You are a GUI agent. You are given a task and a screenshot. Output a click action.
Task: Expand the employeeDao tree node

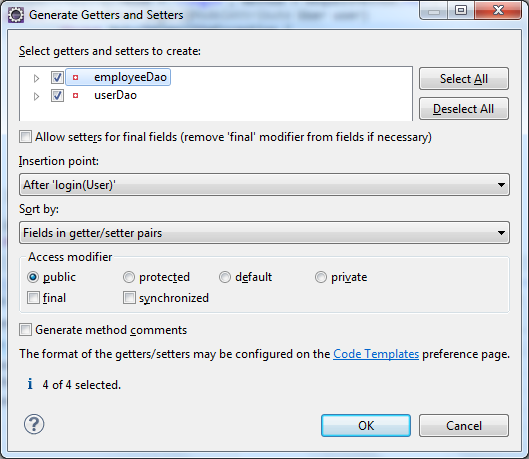(x=36, y=78)
